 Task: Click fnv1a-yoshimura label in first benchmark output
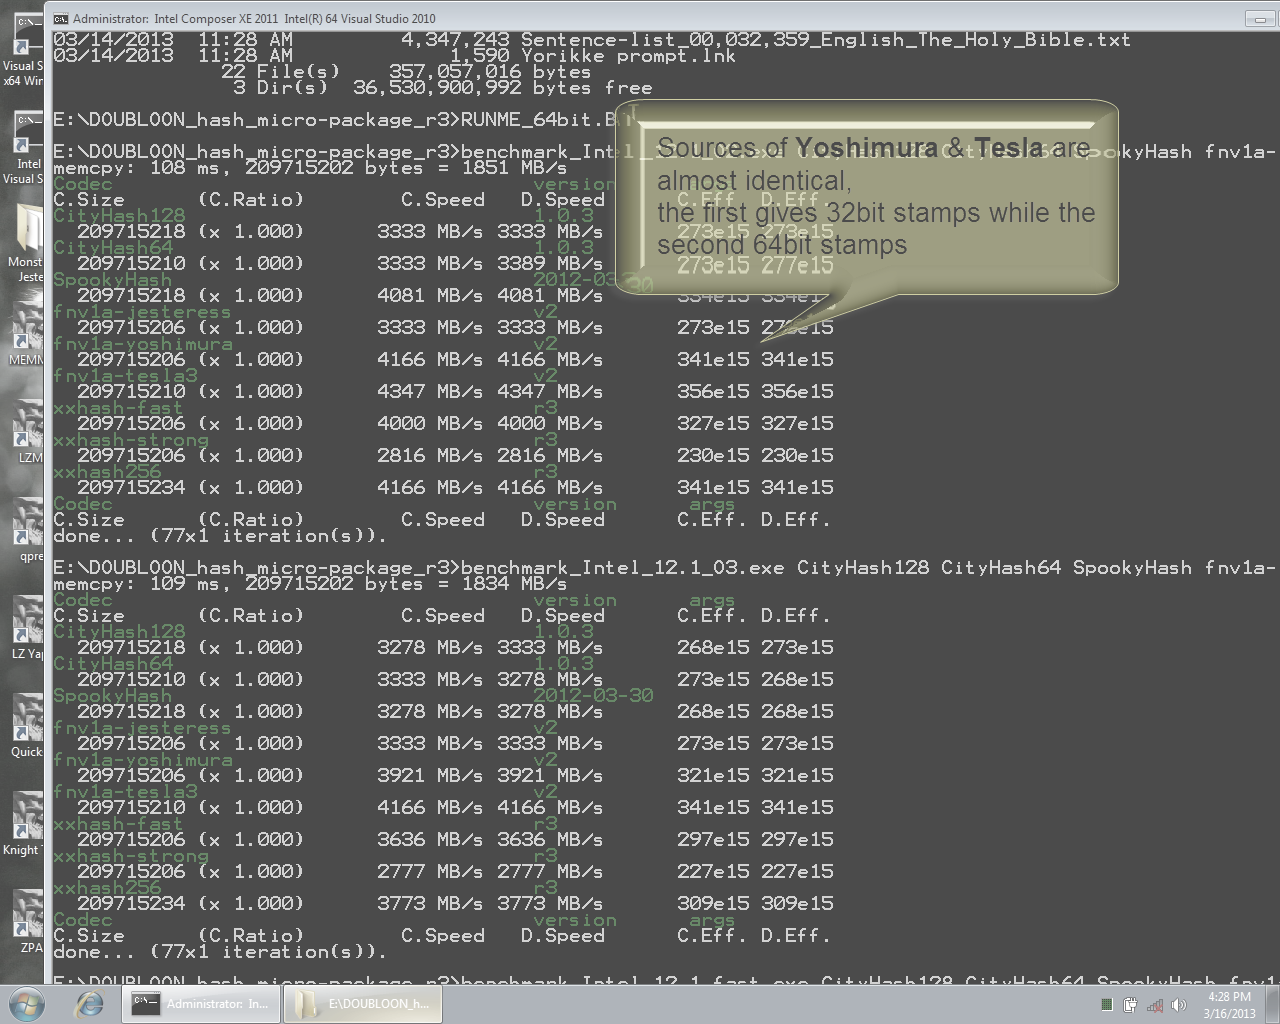(x=142, y=344)
